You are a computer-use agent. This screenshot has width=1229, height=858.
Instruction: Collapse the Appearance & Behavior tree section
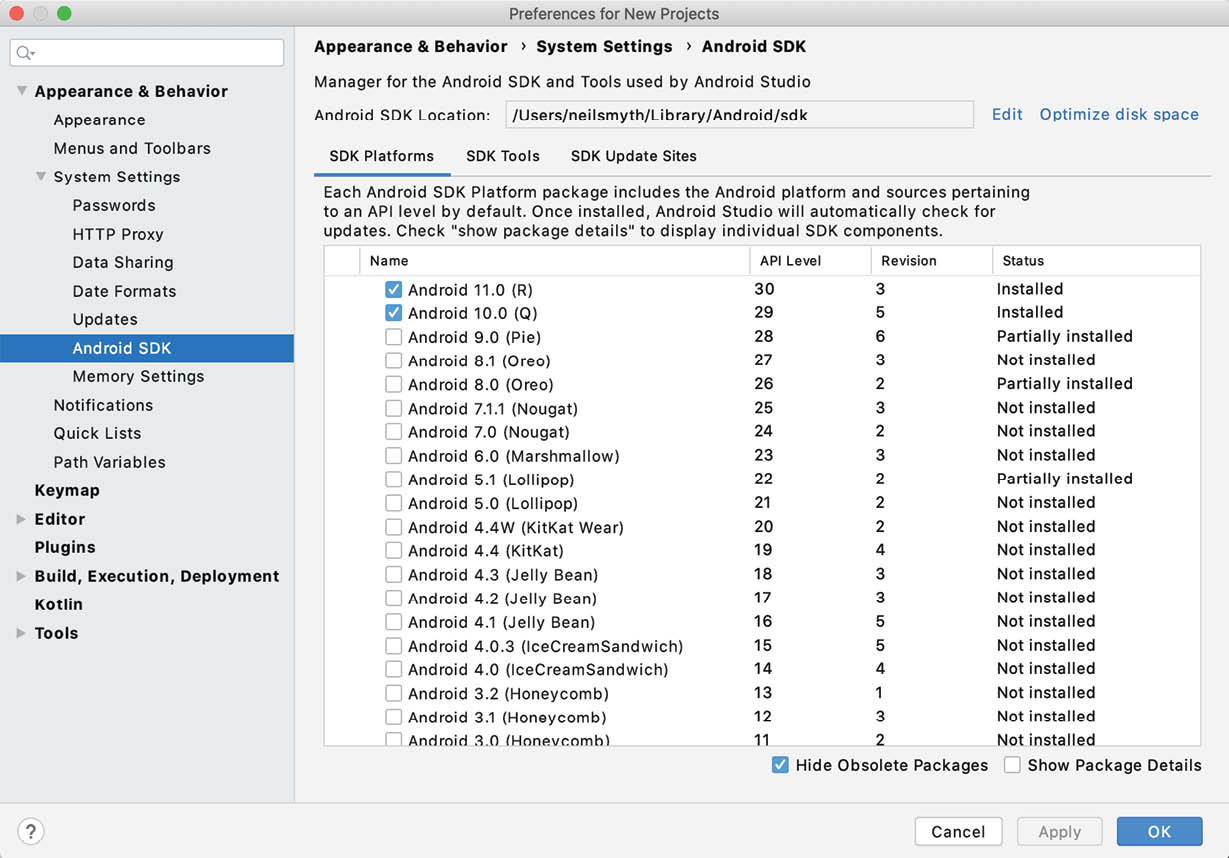(x=22, y=91)
